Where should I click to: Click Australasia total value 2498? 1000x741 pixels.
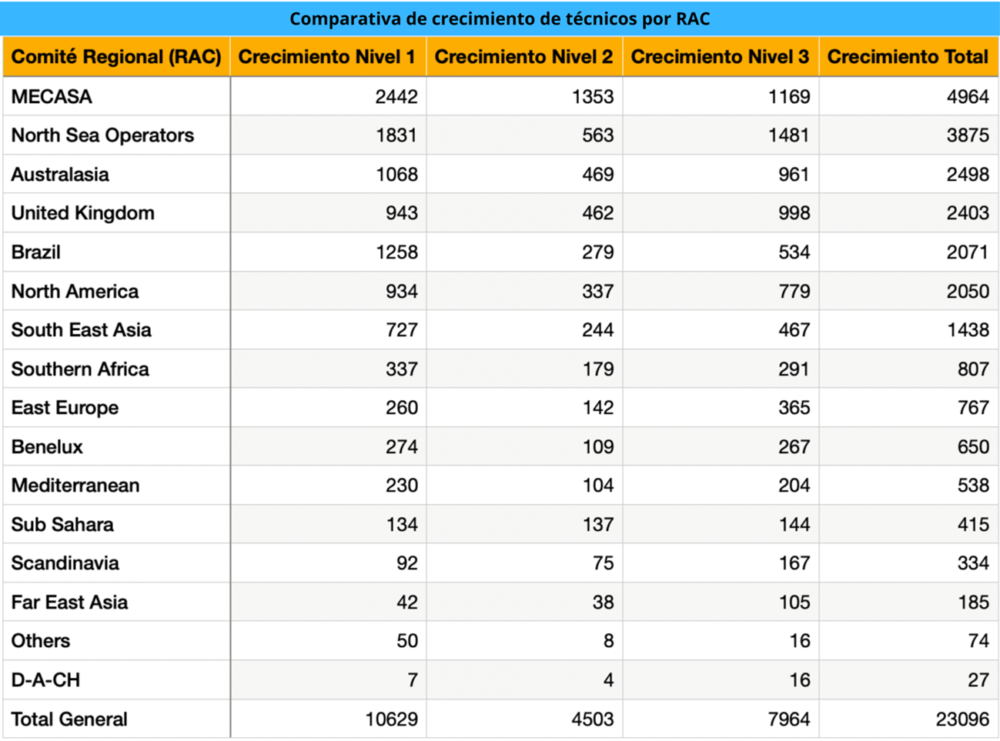[968, 174]
